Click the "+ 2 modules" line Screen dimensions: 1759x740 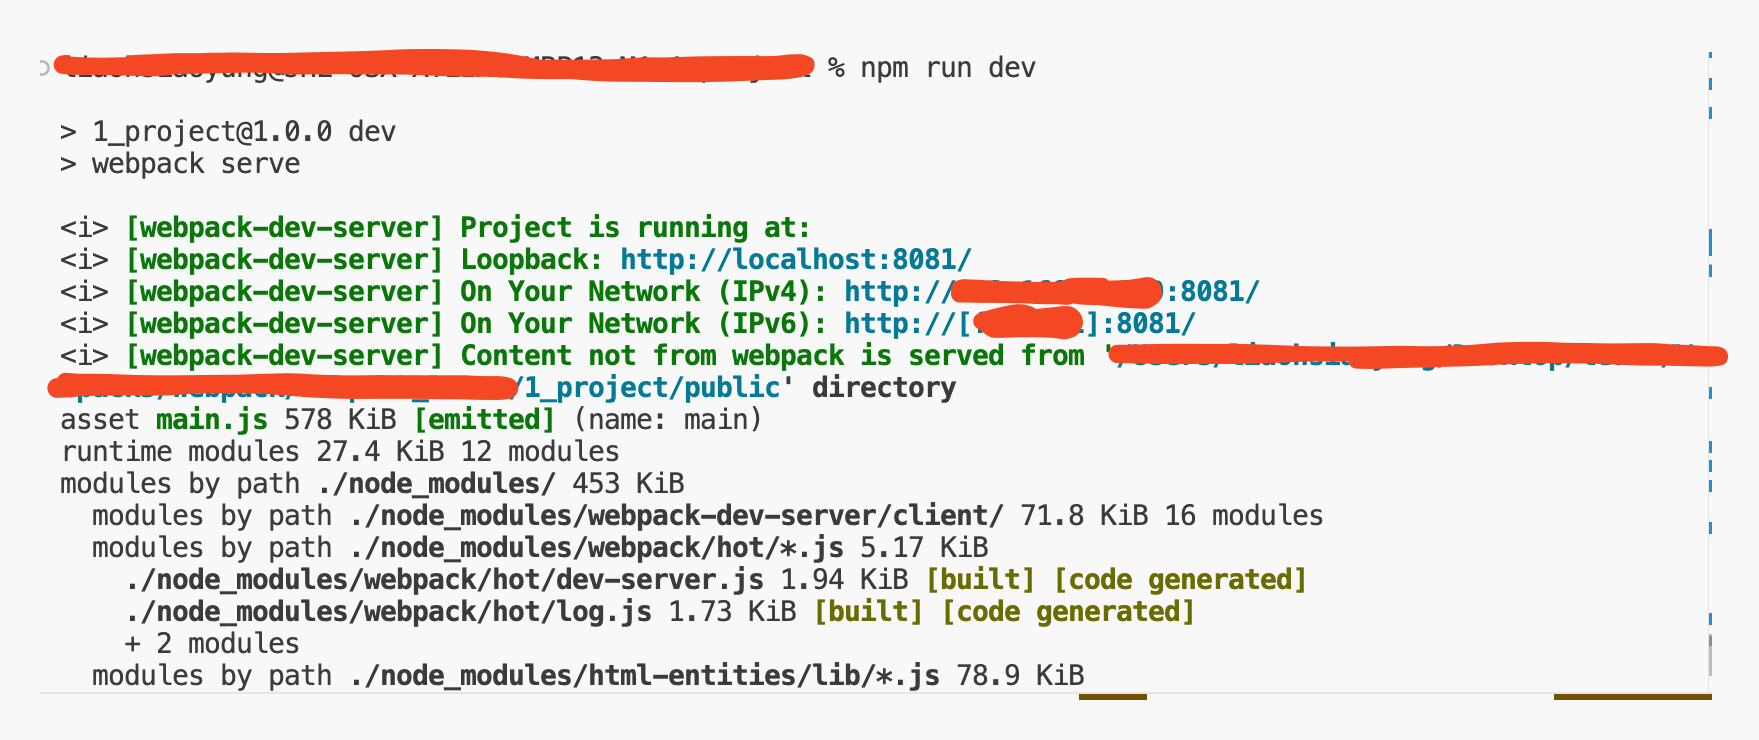tap(211, 644)
